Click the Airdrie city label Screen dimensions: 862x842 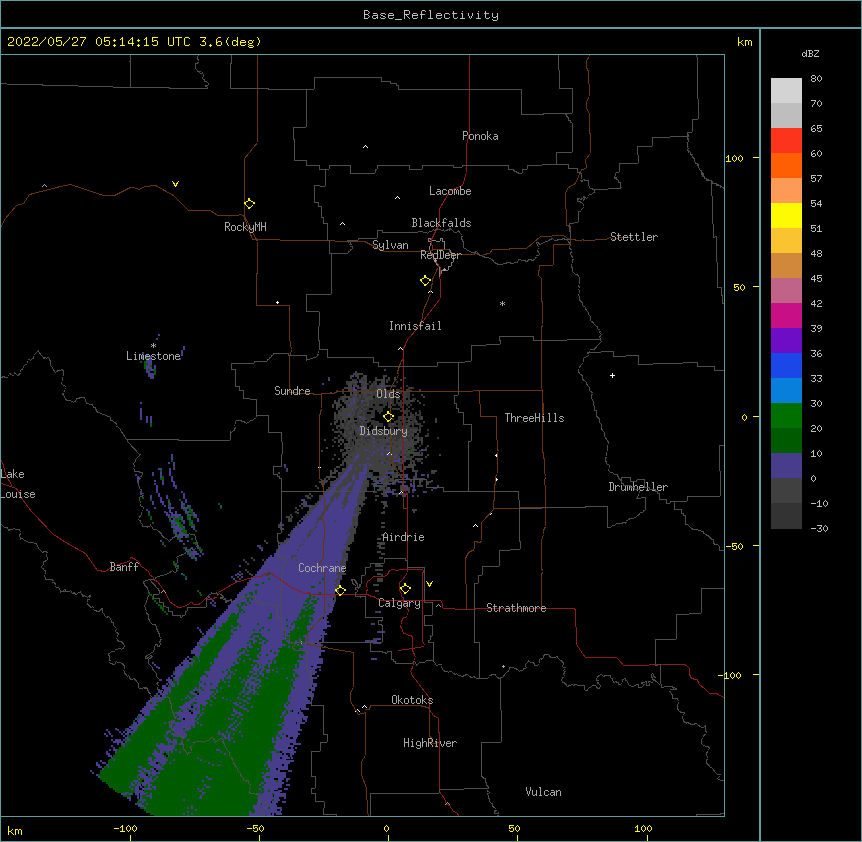point(404,537)
